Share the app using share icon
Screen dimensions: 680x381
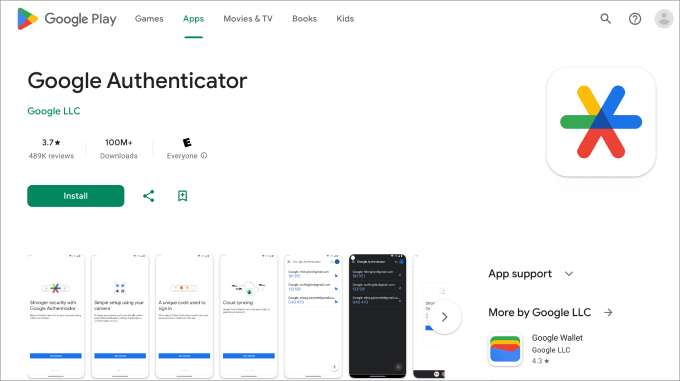coord(149,196)
